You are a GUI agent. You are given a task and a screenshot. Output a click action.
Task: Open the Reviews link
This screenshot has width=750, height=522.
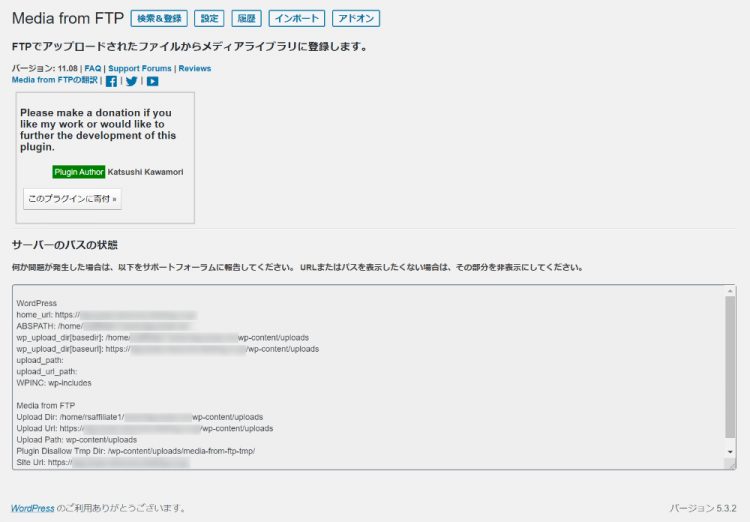tap(195, 68)
